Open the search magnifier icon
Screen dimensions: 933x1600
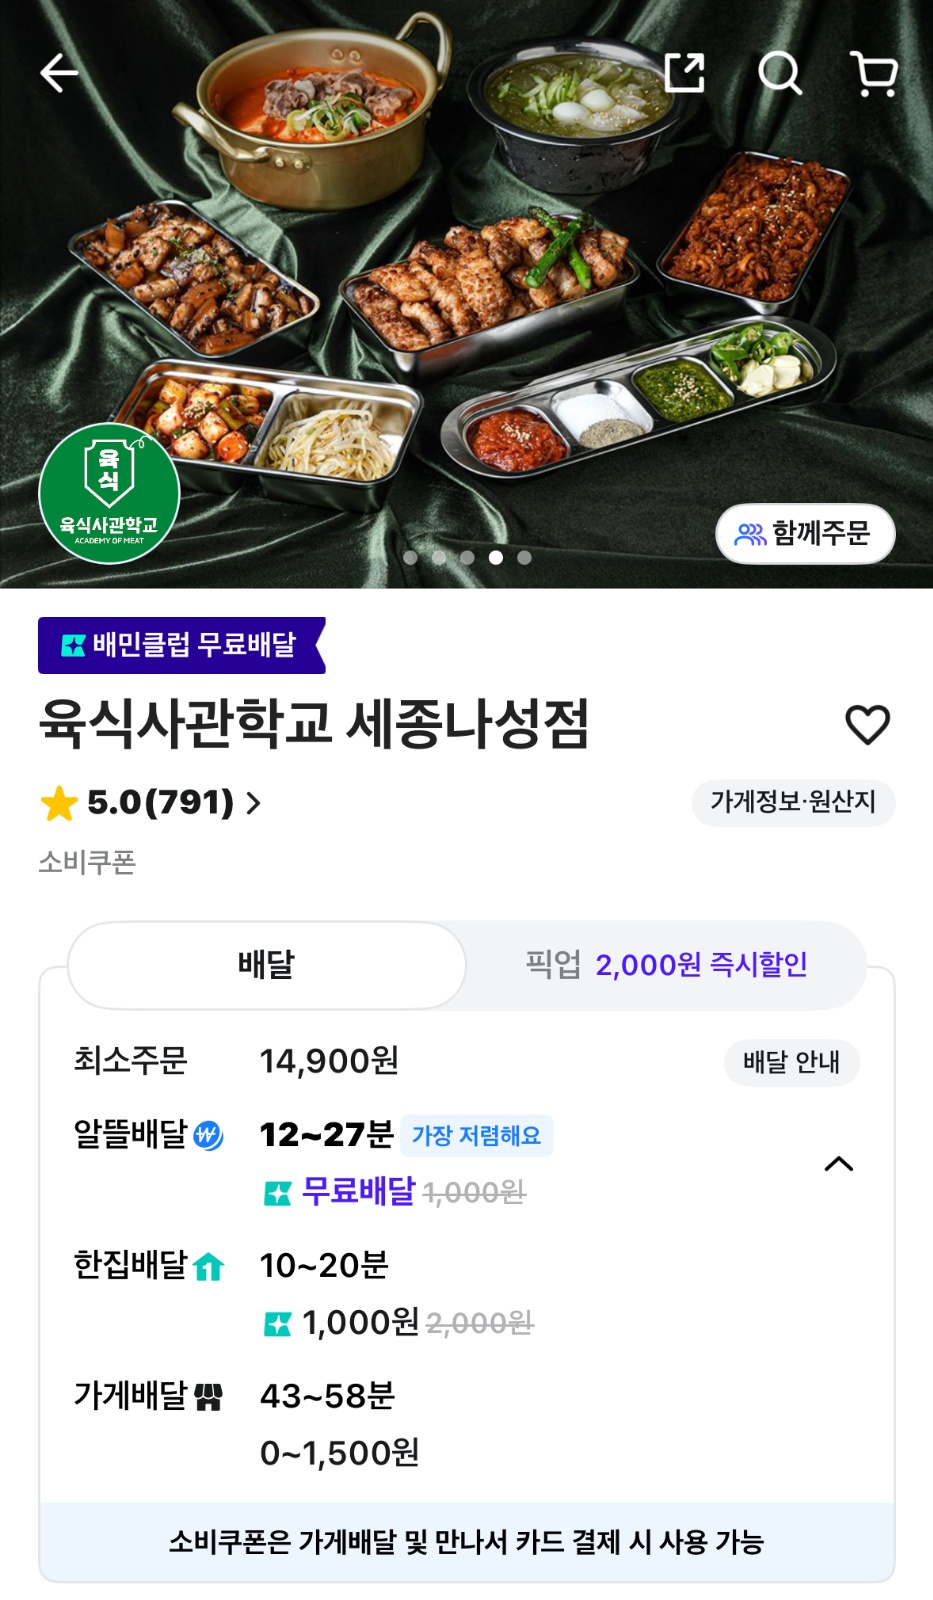pos(780,73)
